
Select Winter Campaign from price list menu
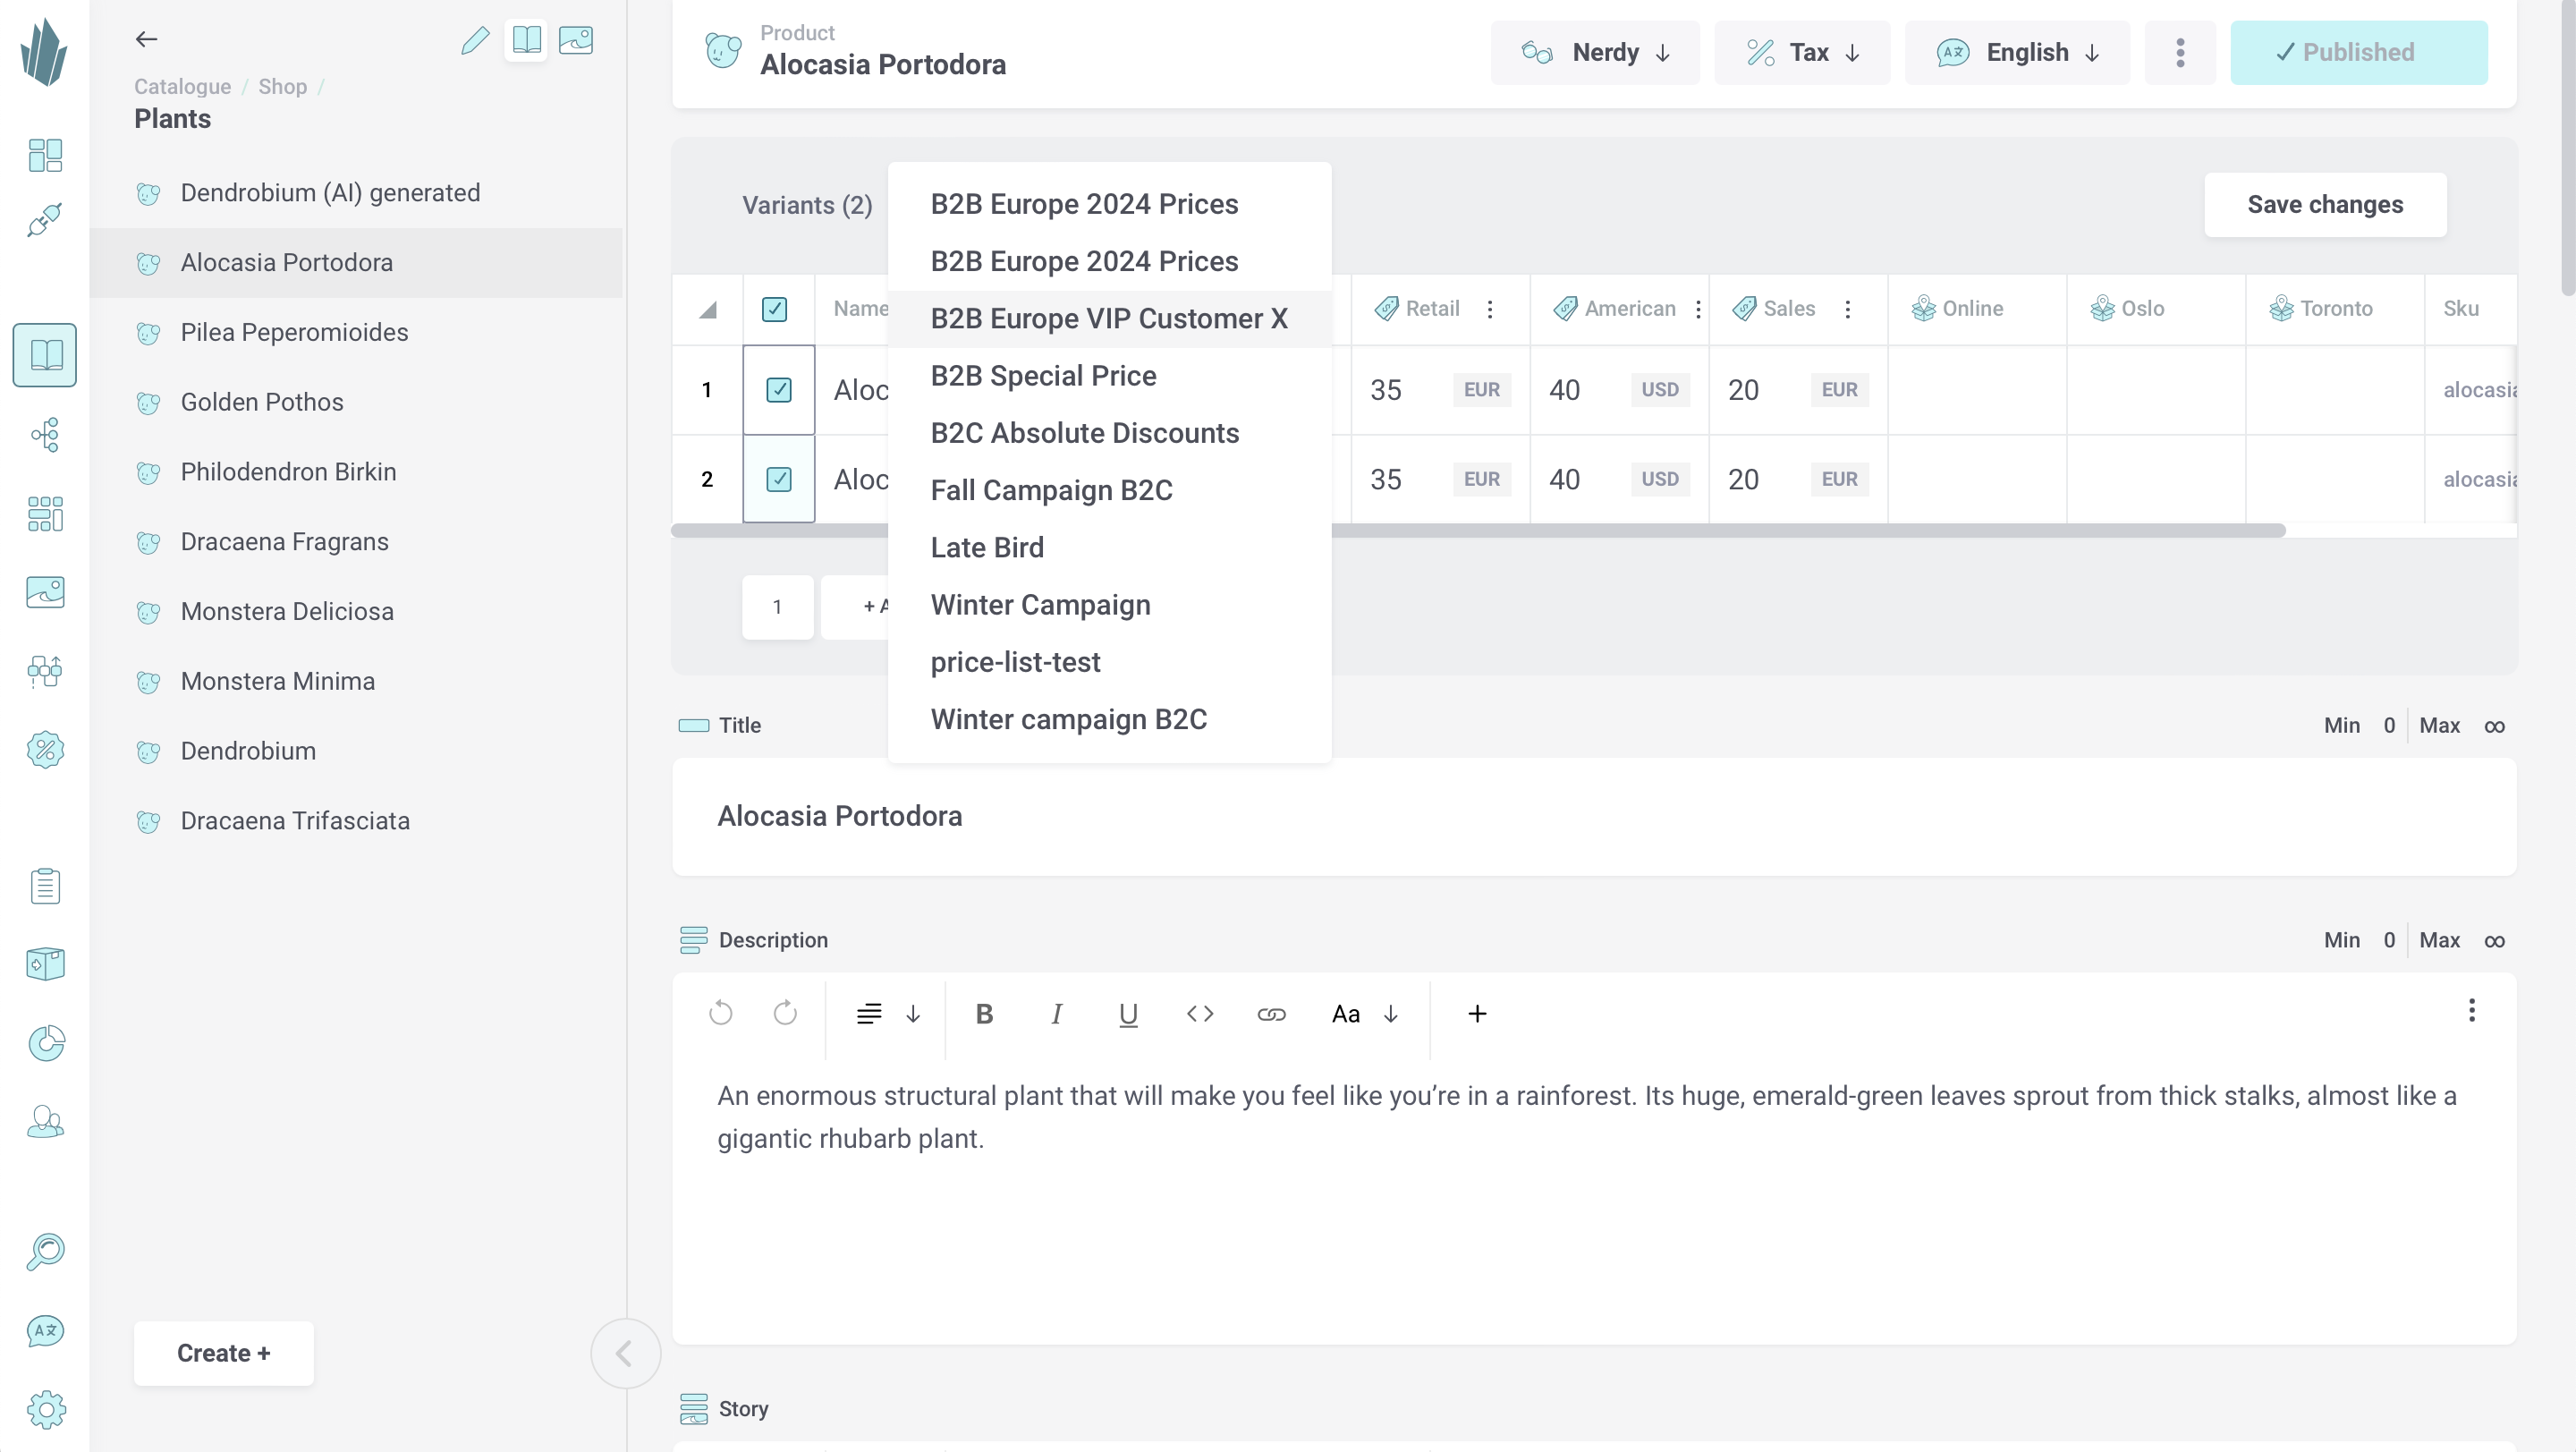(x=1040, y=605)
